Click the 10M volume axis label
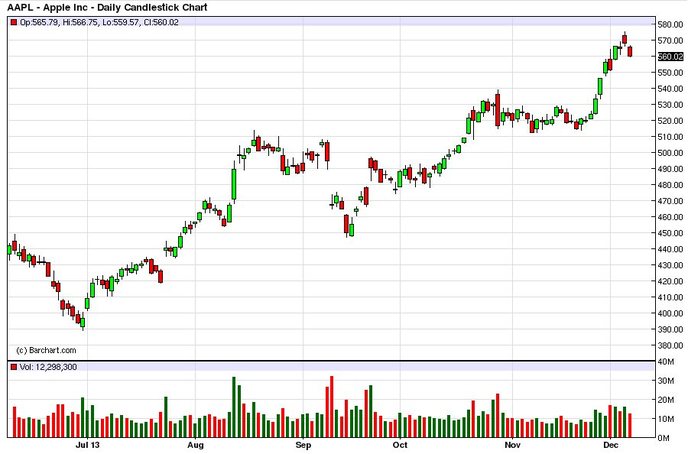Viewport: 688px width, 454px height. pyautogui.click(x=666, y=419)
